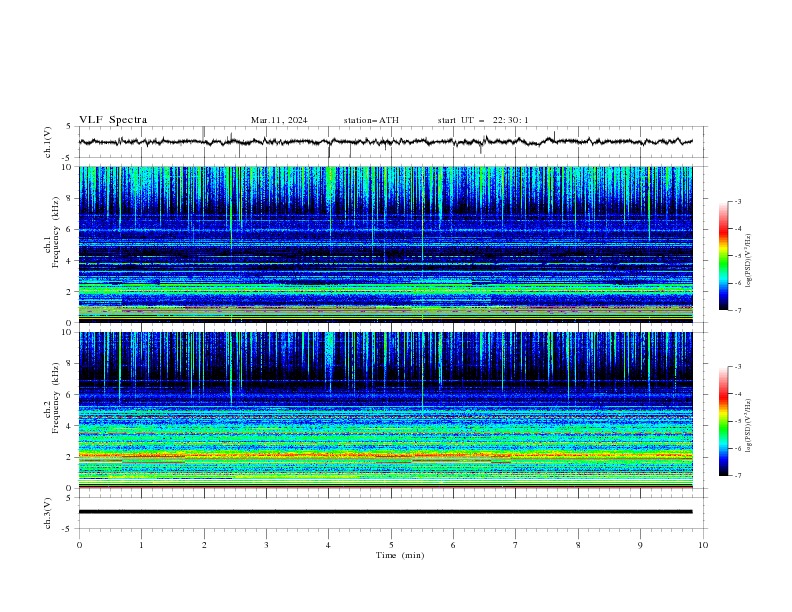Click the "-7" label on ch.2 color bar
This screenshot has height=612, width=792.
pos(737,475)
